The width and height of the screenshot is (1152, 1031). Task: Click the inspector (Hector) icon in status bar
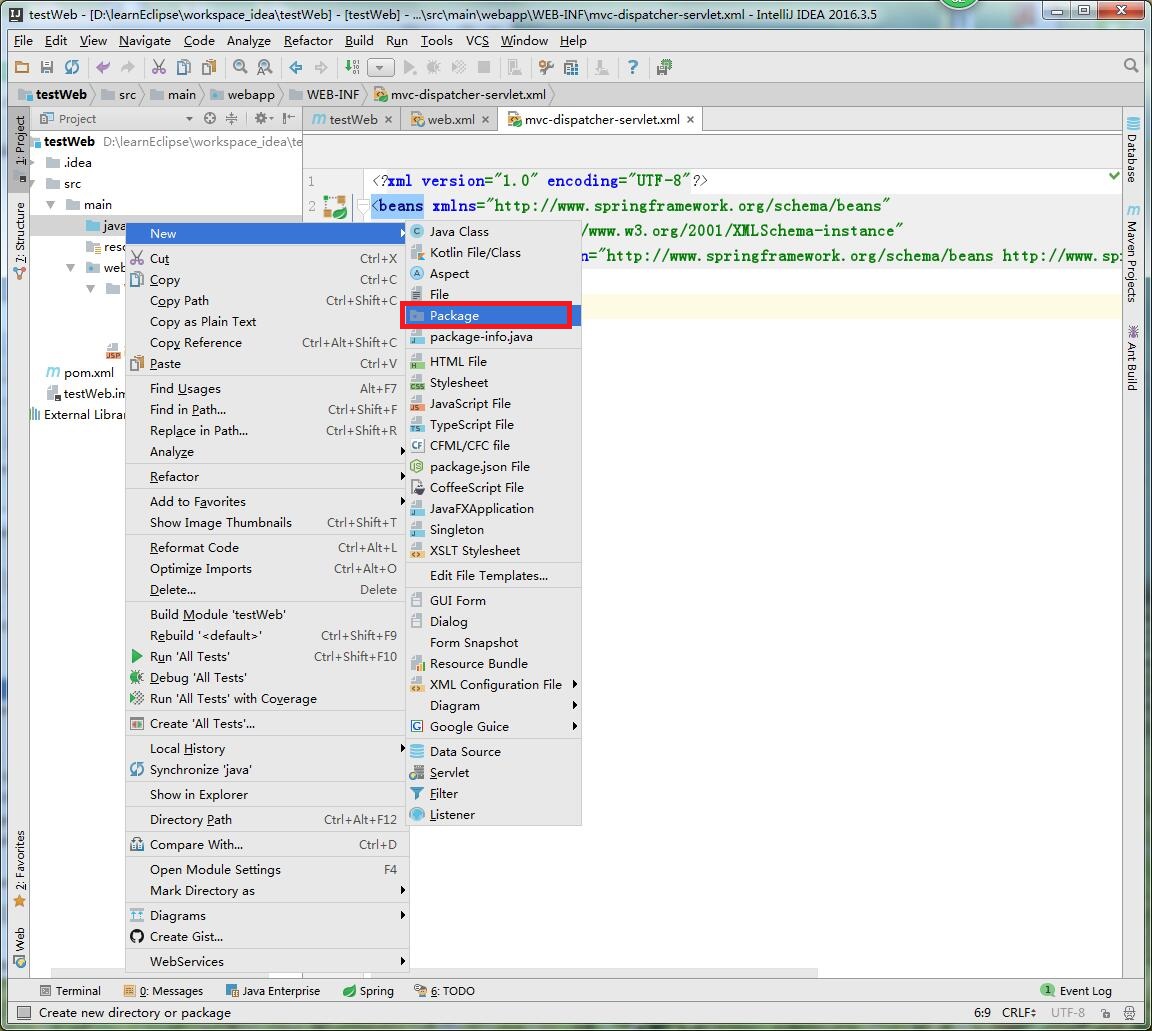pos(1130,1013)
